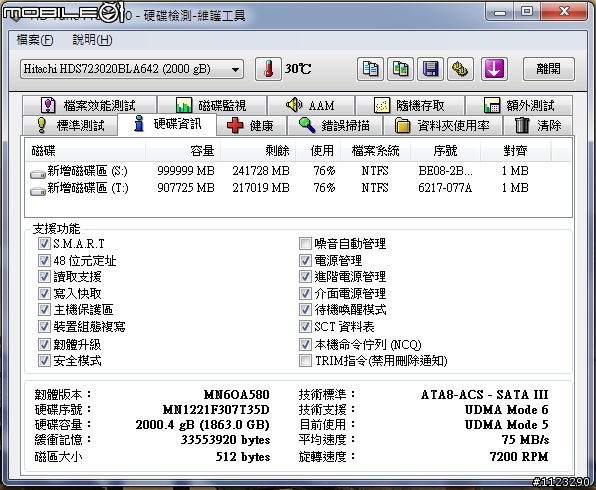Switch to the 清除 tab
Screen dimensions: 596x490
[x=538, y=125]
